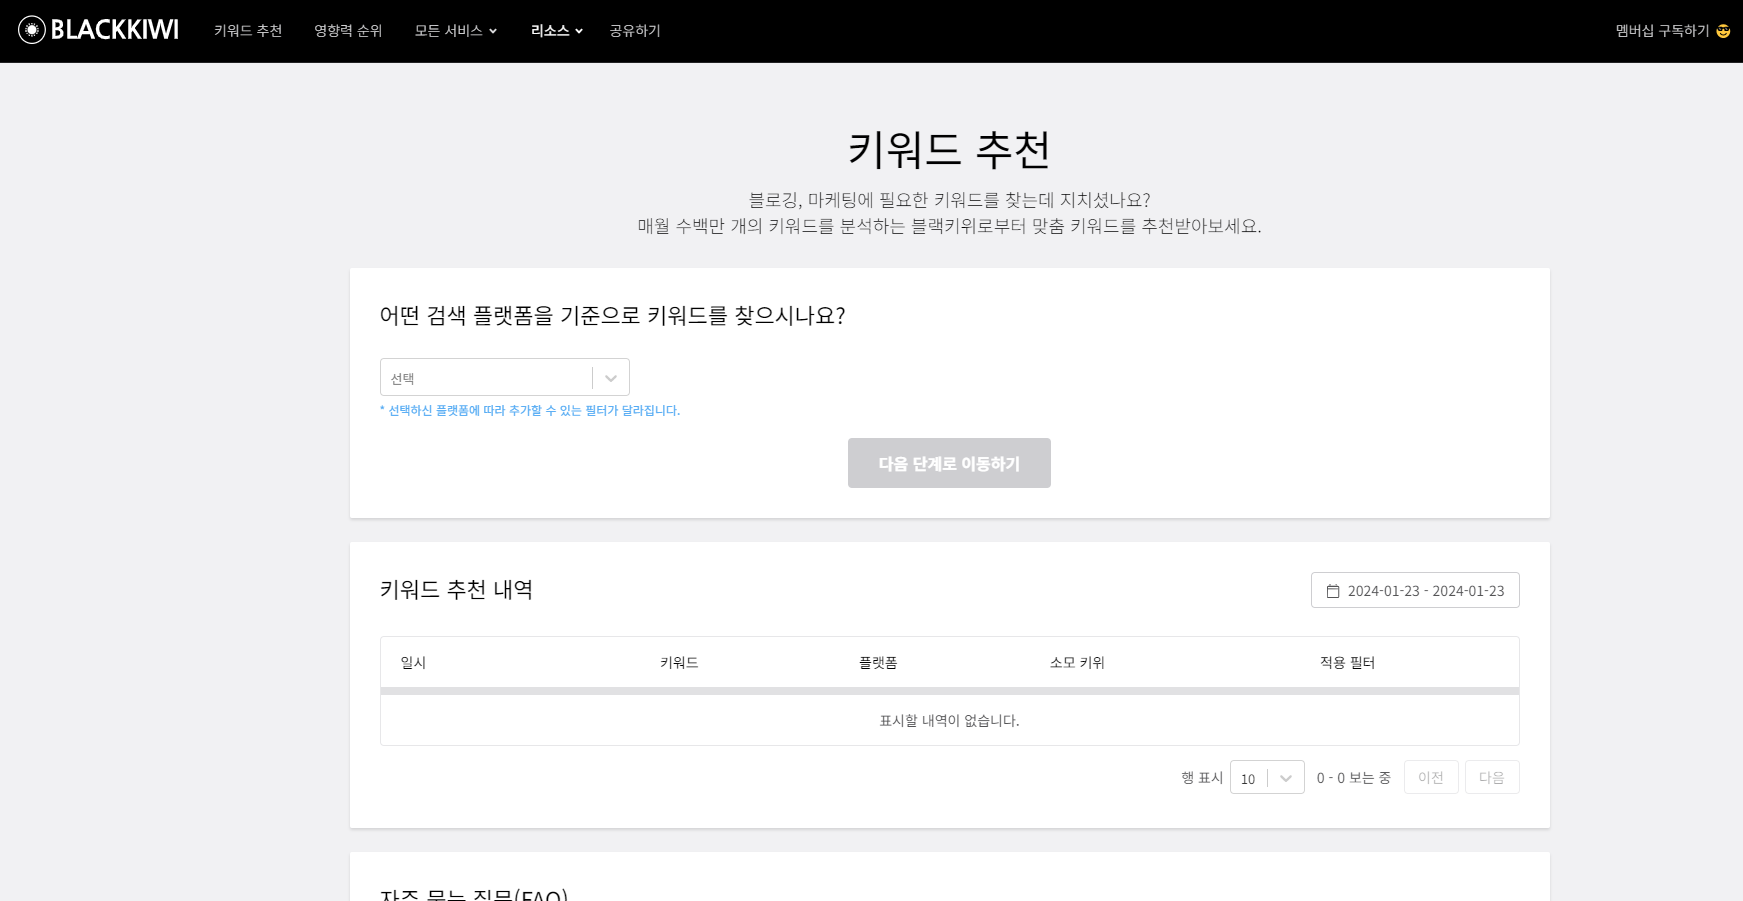Select 영향력 순위 in the top navigation
The width and height of the screenshot is (1743, 901).
[347, 30]
